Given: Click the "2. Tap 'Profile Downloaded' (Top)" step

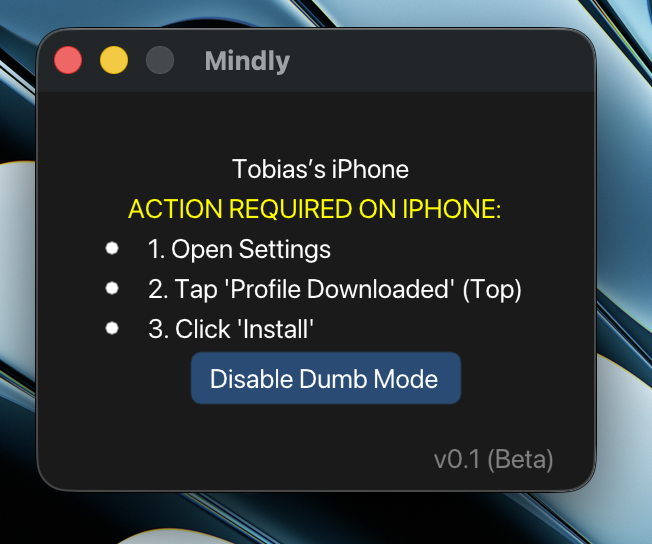Looking at the screenshot, I should click(335, 289).
